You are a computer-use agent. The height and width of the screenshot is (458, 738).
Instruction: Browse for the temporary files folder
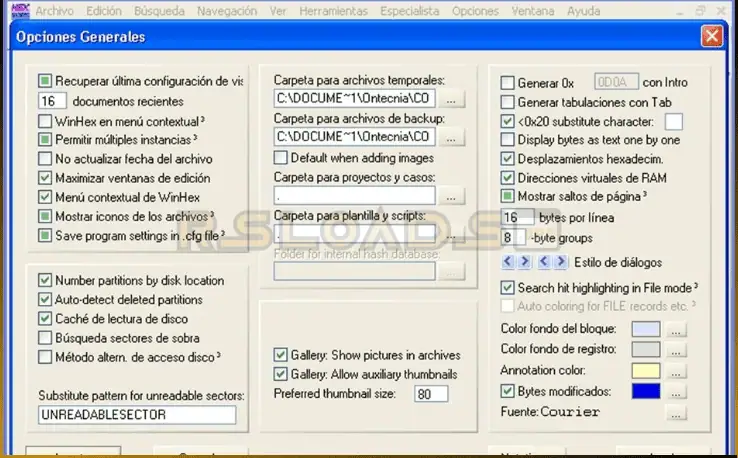click(x=453, y=99)
